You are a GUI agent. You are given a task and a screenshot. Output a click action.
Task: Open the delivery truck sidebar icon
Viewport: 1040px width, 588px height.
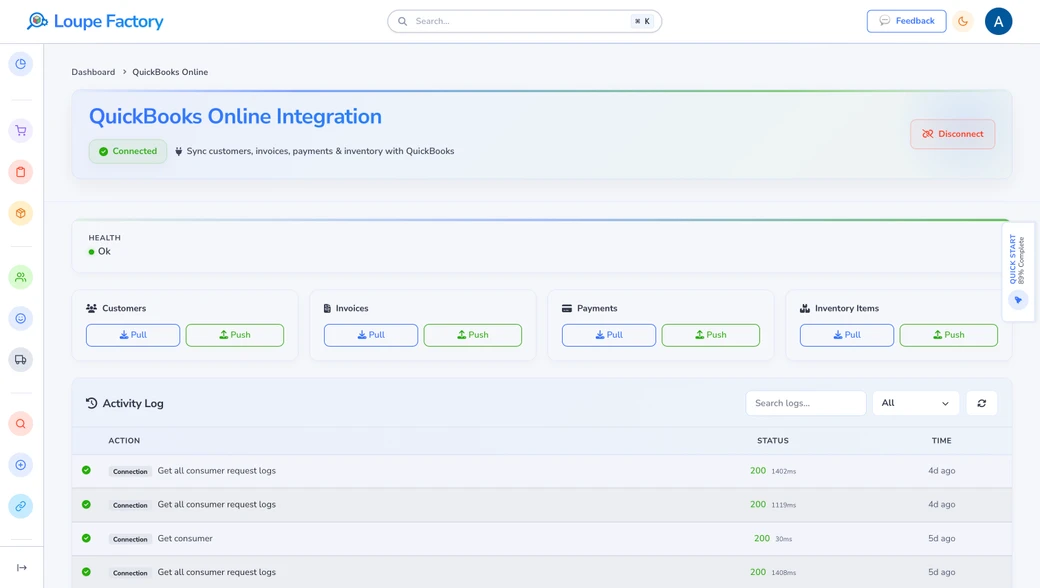21,360
